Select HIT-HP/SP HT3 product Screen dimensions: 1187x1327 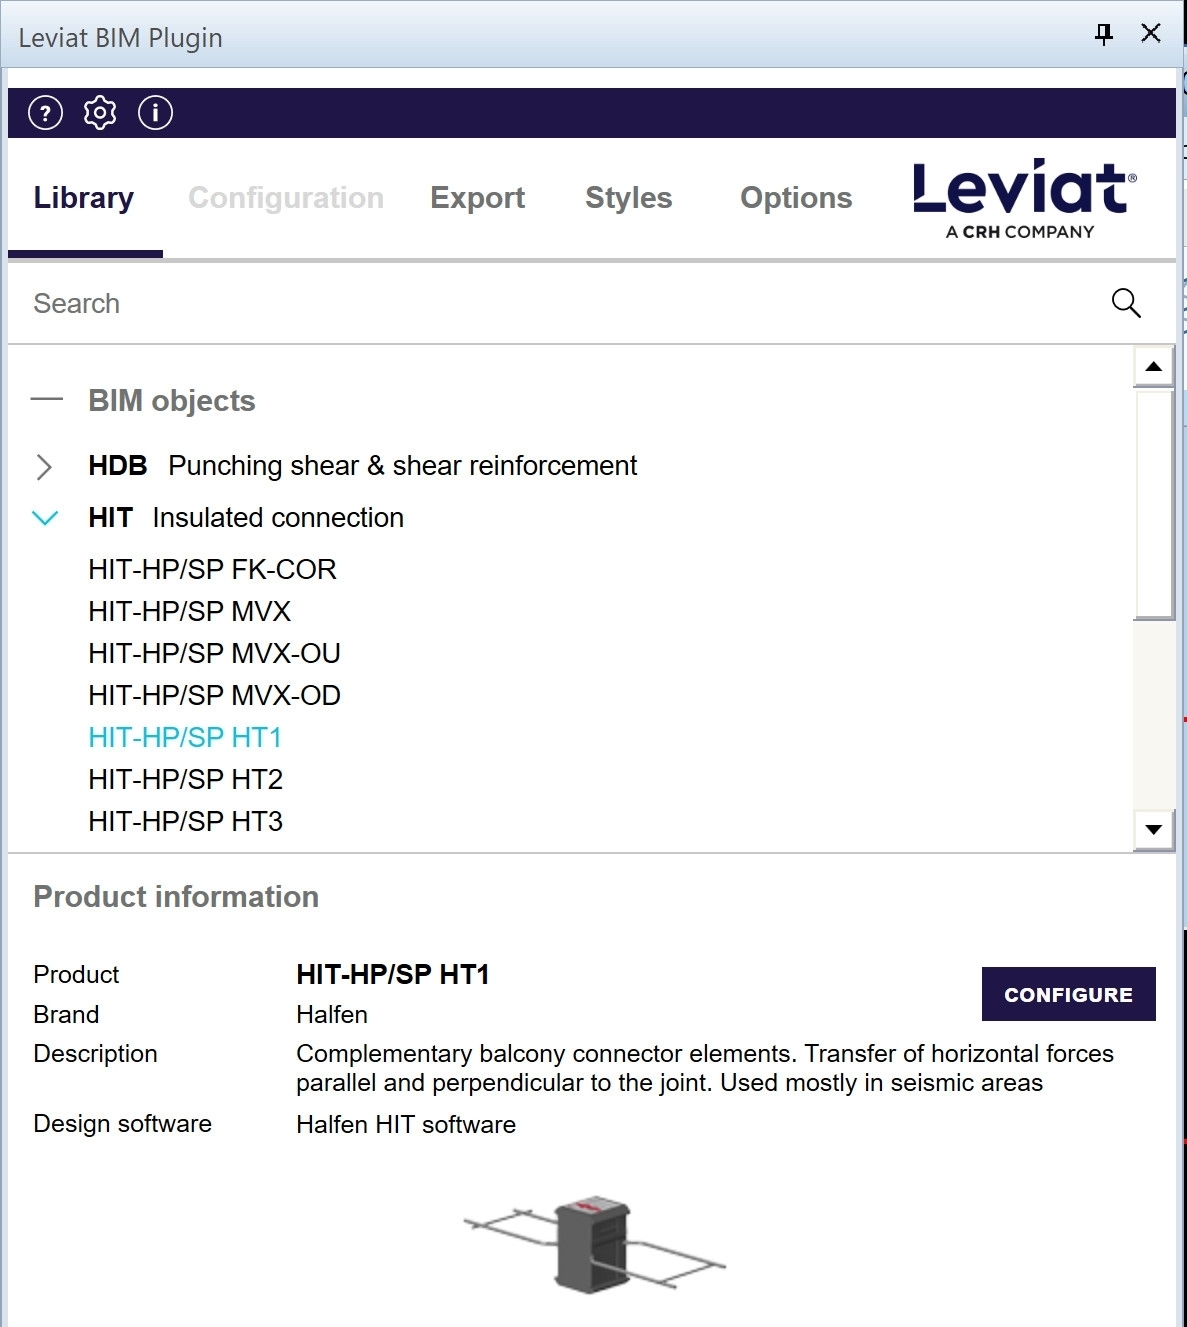click(x=185, y=822)
